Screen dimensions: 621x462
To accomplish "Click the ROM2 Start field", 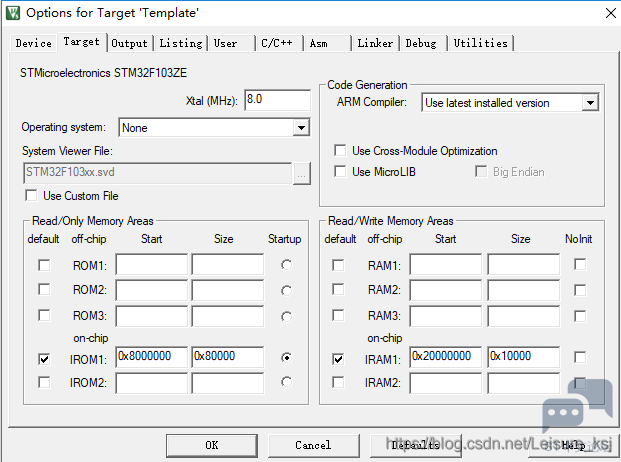I will (x=152, y=290).
